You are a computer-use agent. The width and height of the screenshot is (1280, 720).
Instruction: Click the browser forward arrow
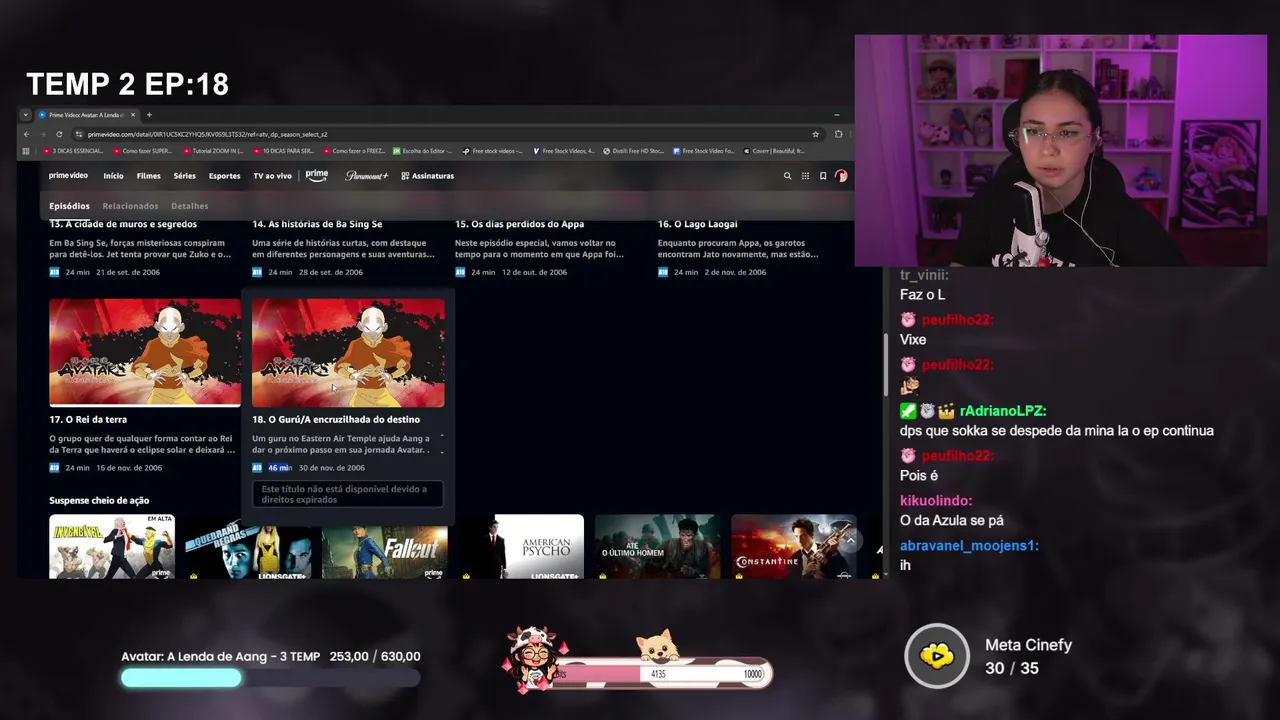click(x=43, y=134)
